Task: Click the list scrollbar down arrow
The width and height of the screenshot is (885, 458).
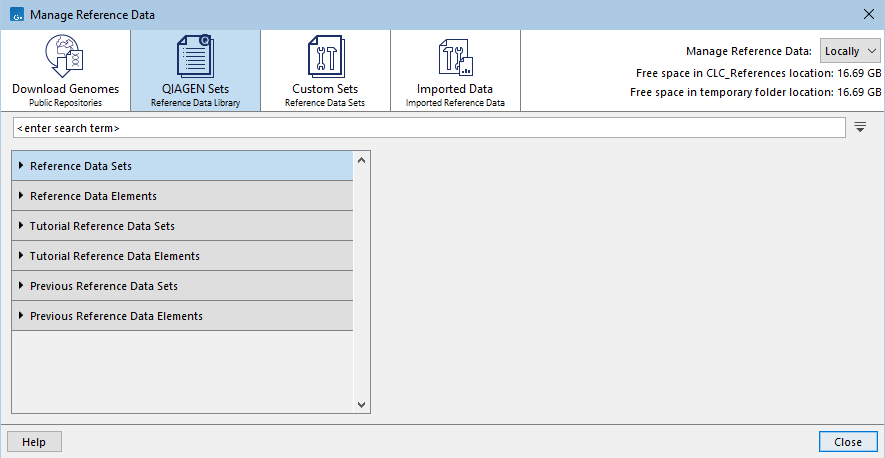Action: tap(362, 404)
